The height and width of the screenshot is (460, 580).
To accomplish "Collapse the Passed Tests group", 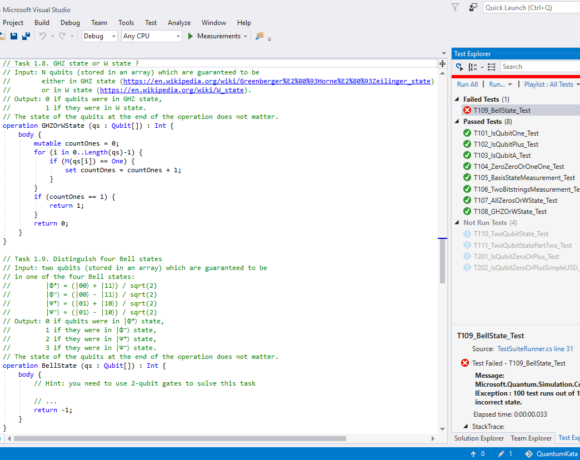I will 457,121.
